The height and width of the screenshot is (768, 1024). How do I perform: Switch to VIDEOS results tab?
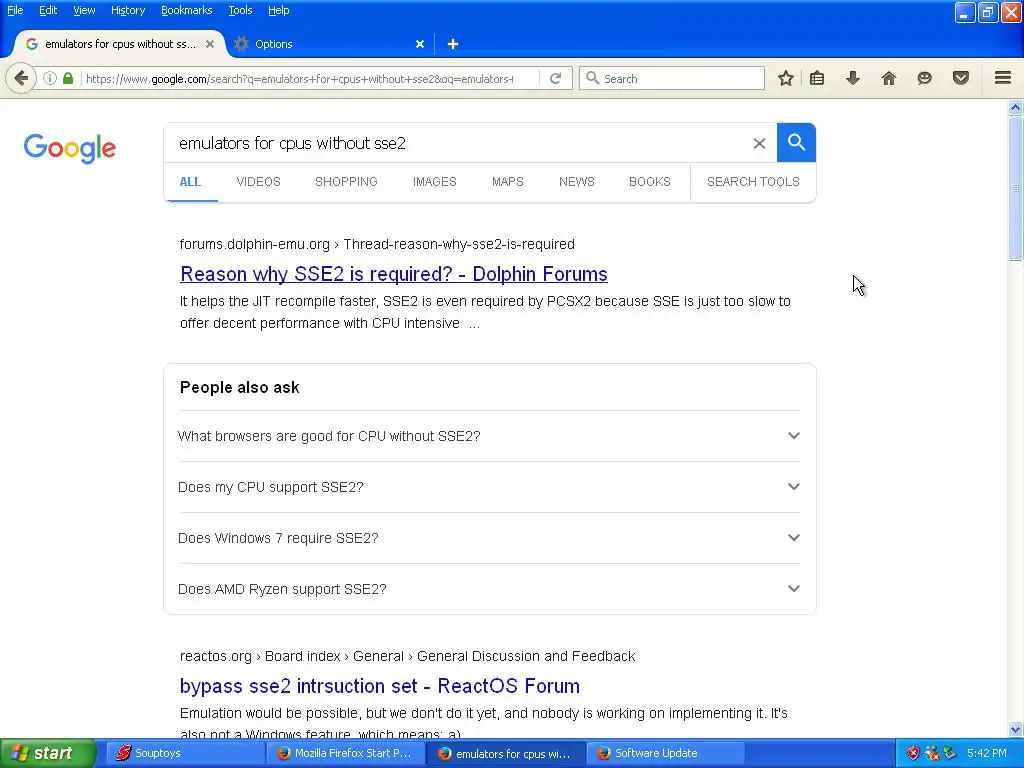pos(258,182)
